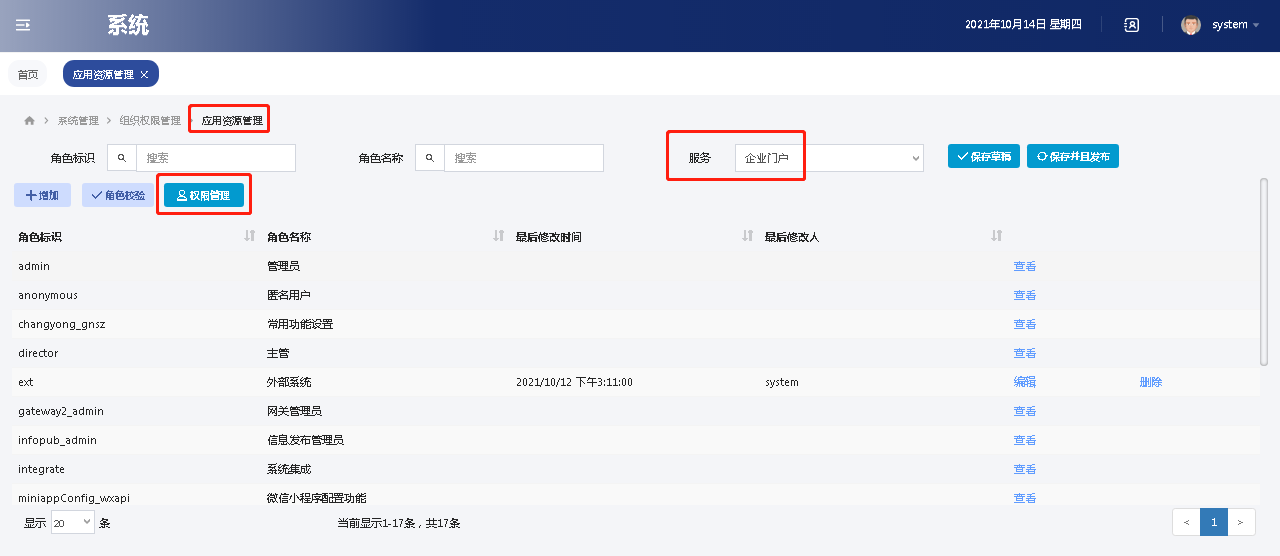Switch to the 首页 tab
Viewport: 1280px width, 556px height.
click(28, 74)
